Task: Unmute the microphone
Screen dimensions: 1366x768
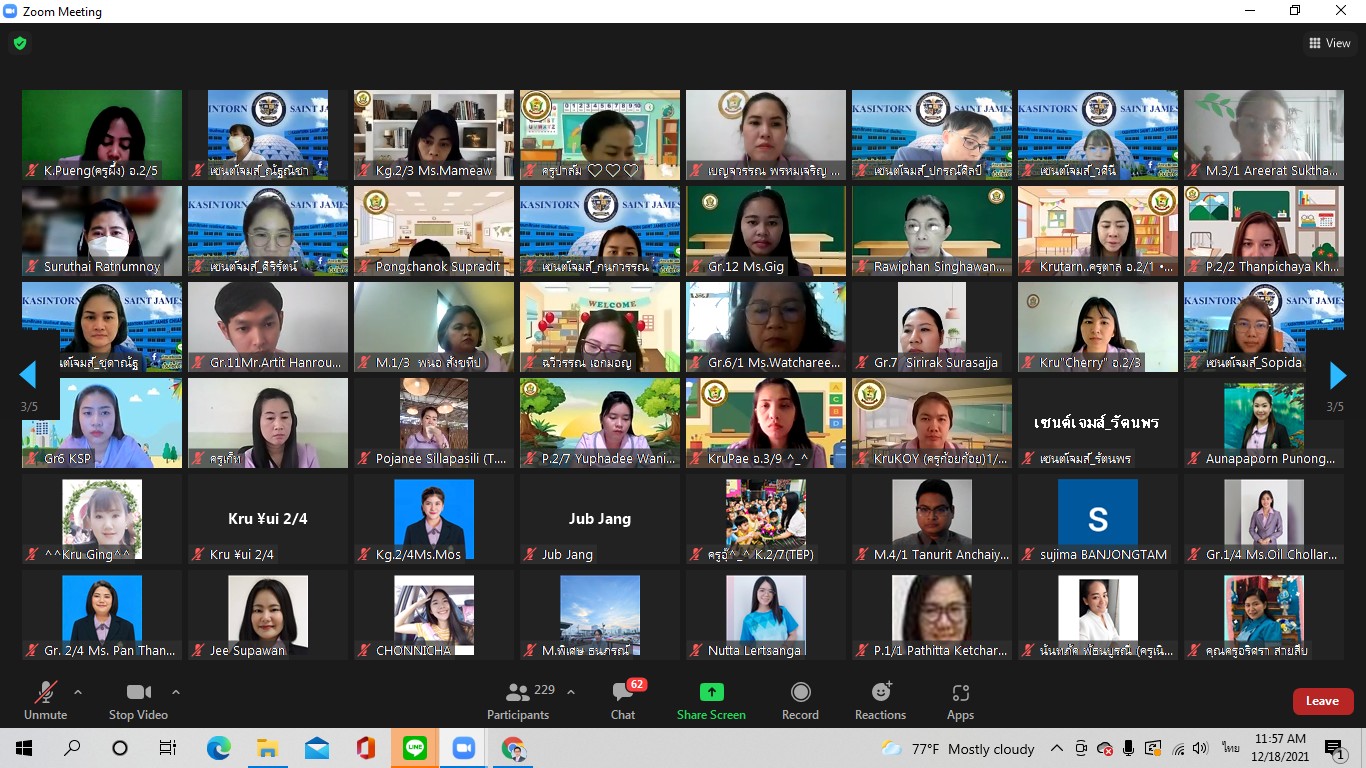Action: pos(45,700)
